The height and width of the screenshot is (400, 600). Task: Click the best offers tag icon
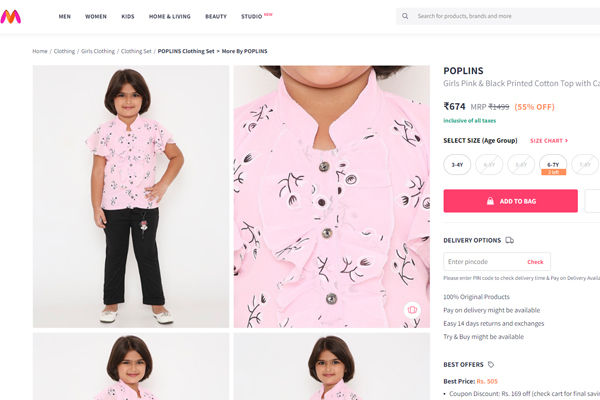pos(491,365)
